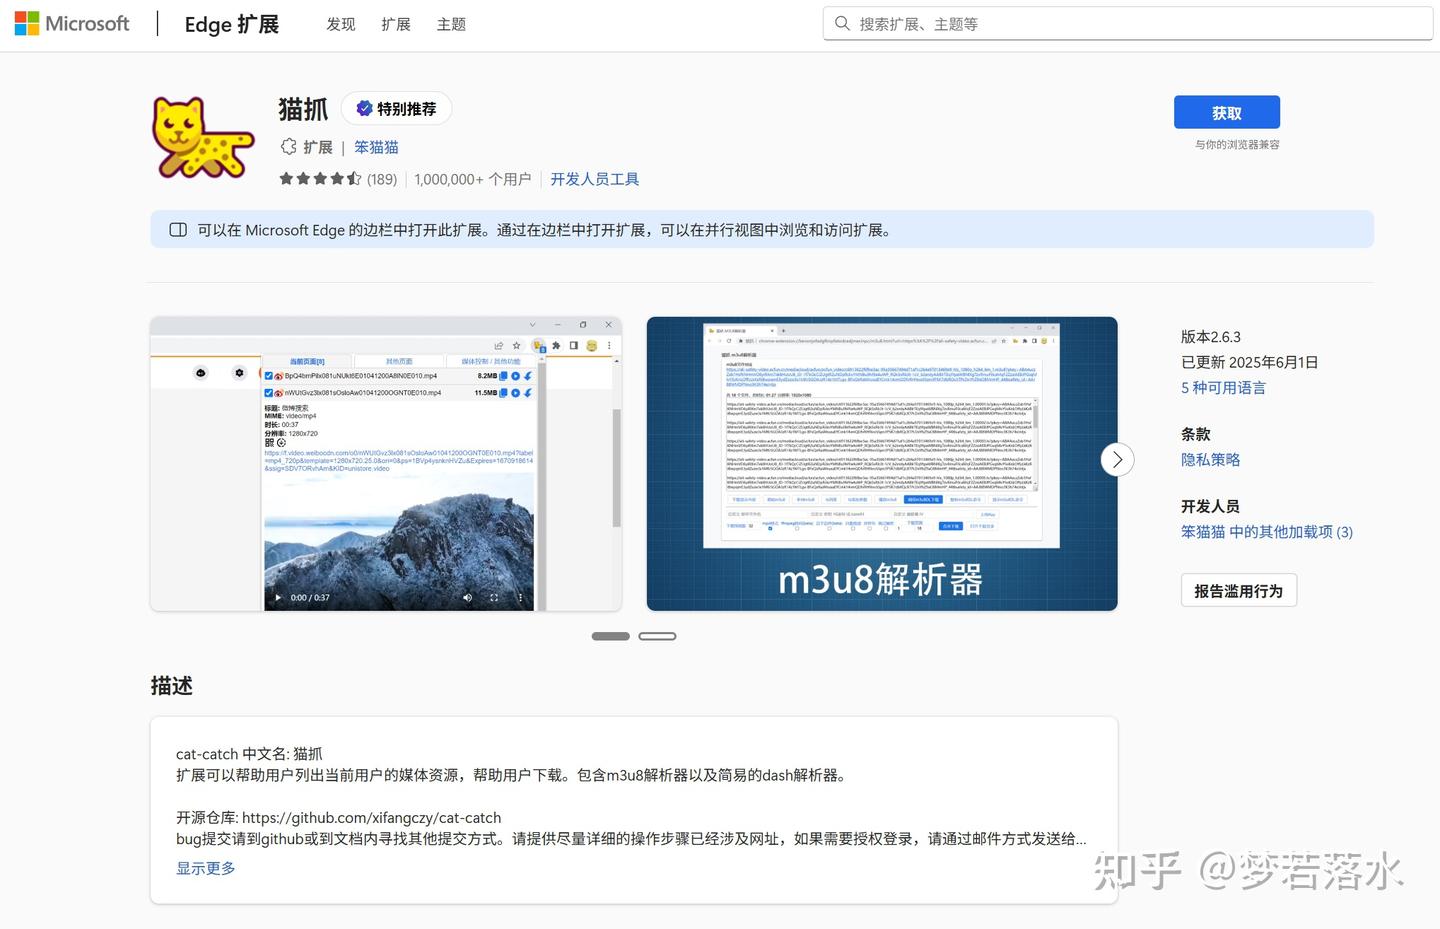1440x929 pixels.
Task: Click the Microsoft logo
Action: [x=72, y=23]
